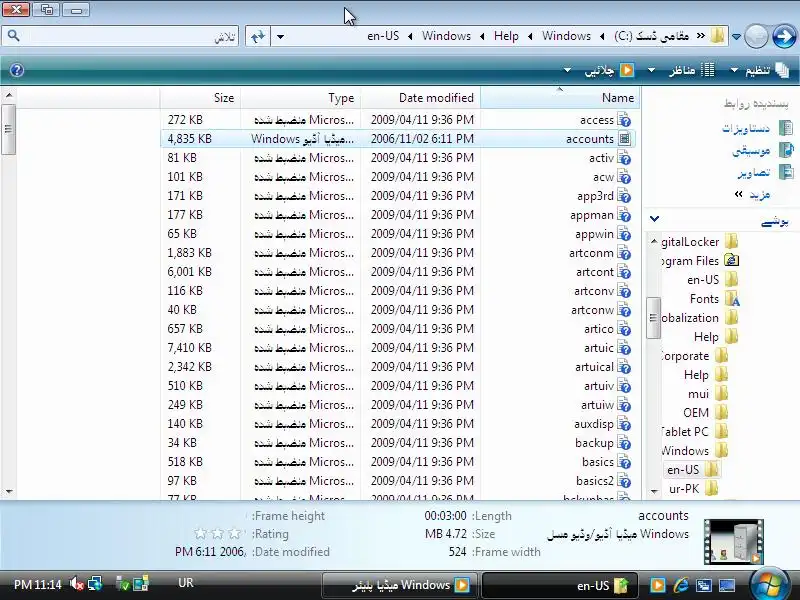Click the activ help file icon
The height and width of the screenshot is (600, 800).
pyautogui.click(x=624, y=158)
